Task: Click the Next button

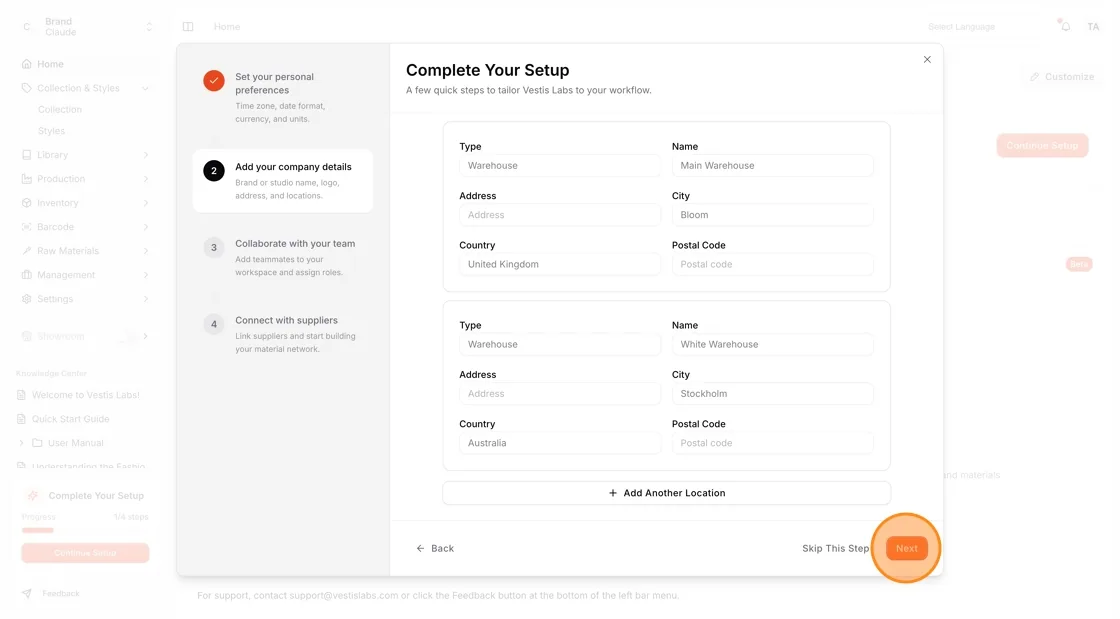Action: tap(906, 548)
